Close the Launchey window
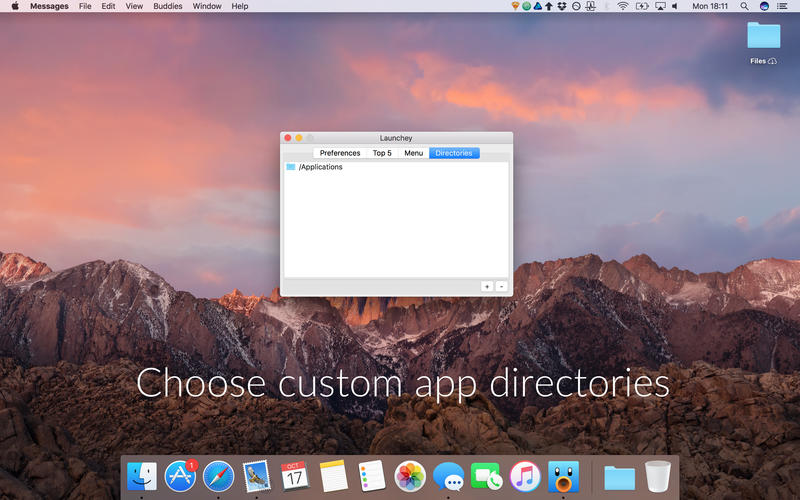Viewport: 800px width, 500px height. [x=288, y=138]
